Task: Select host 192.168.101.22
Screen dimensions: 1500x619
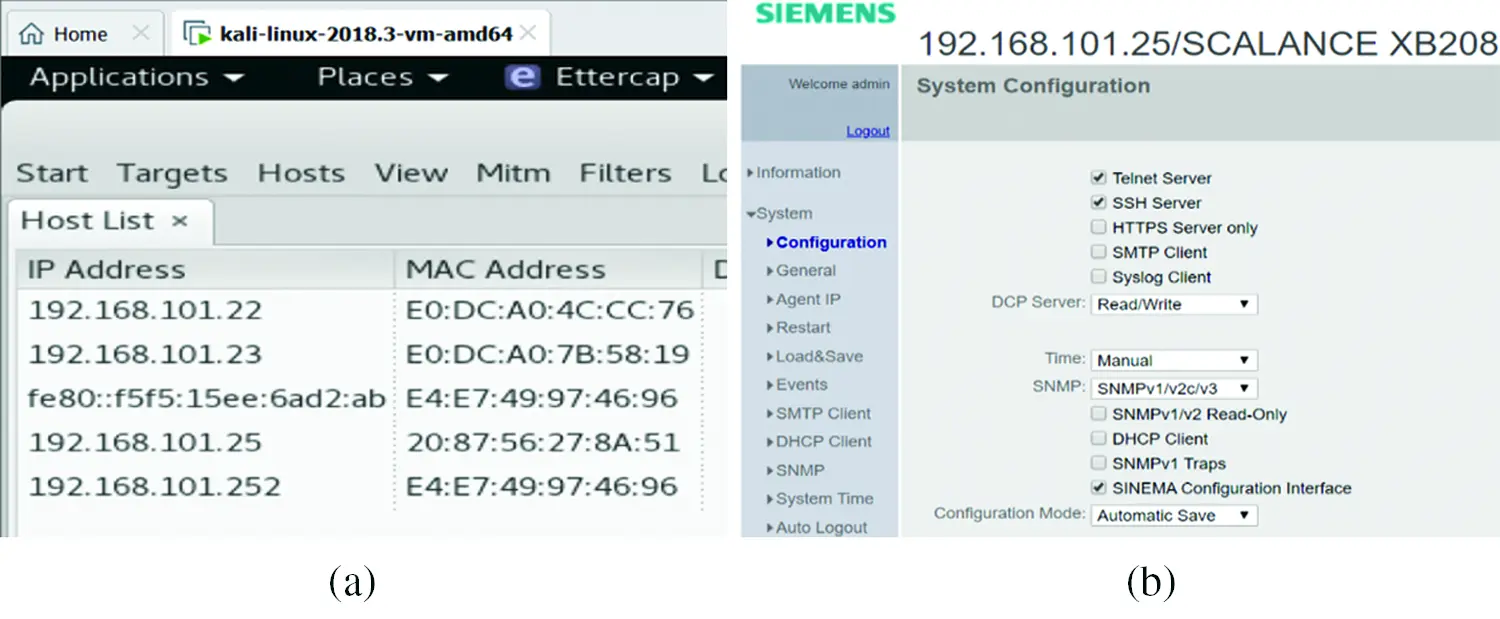Action: coord(145,311)
